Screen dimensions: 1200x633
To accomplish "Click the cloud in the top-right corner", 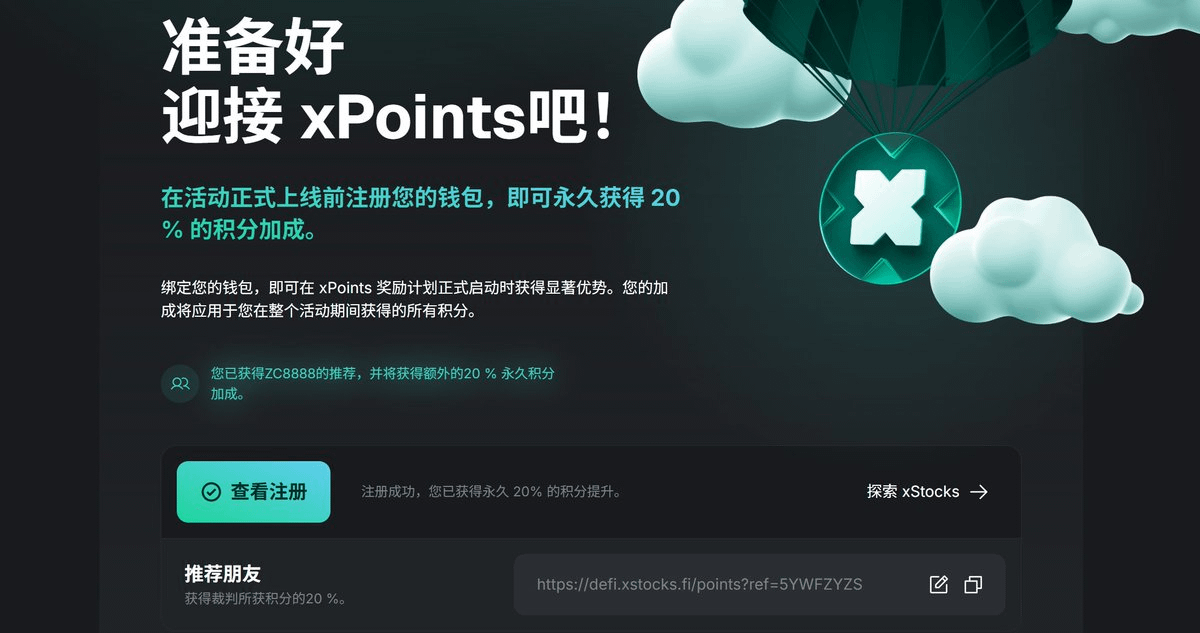I will (x=1130, y=20).
